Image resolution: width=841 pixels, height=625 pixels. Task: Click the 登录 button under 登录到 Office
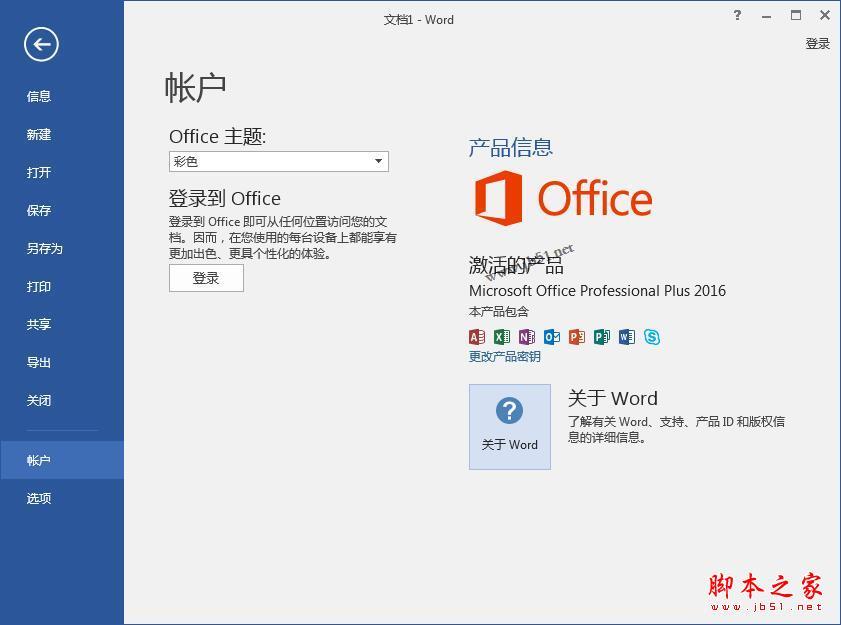(x=206, y=278)
